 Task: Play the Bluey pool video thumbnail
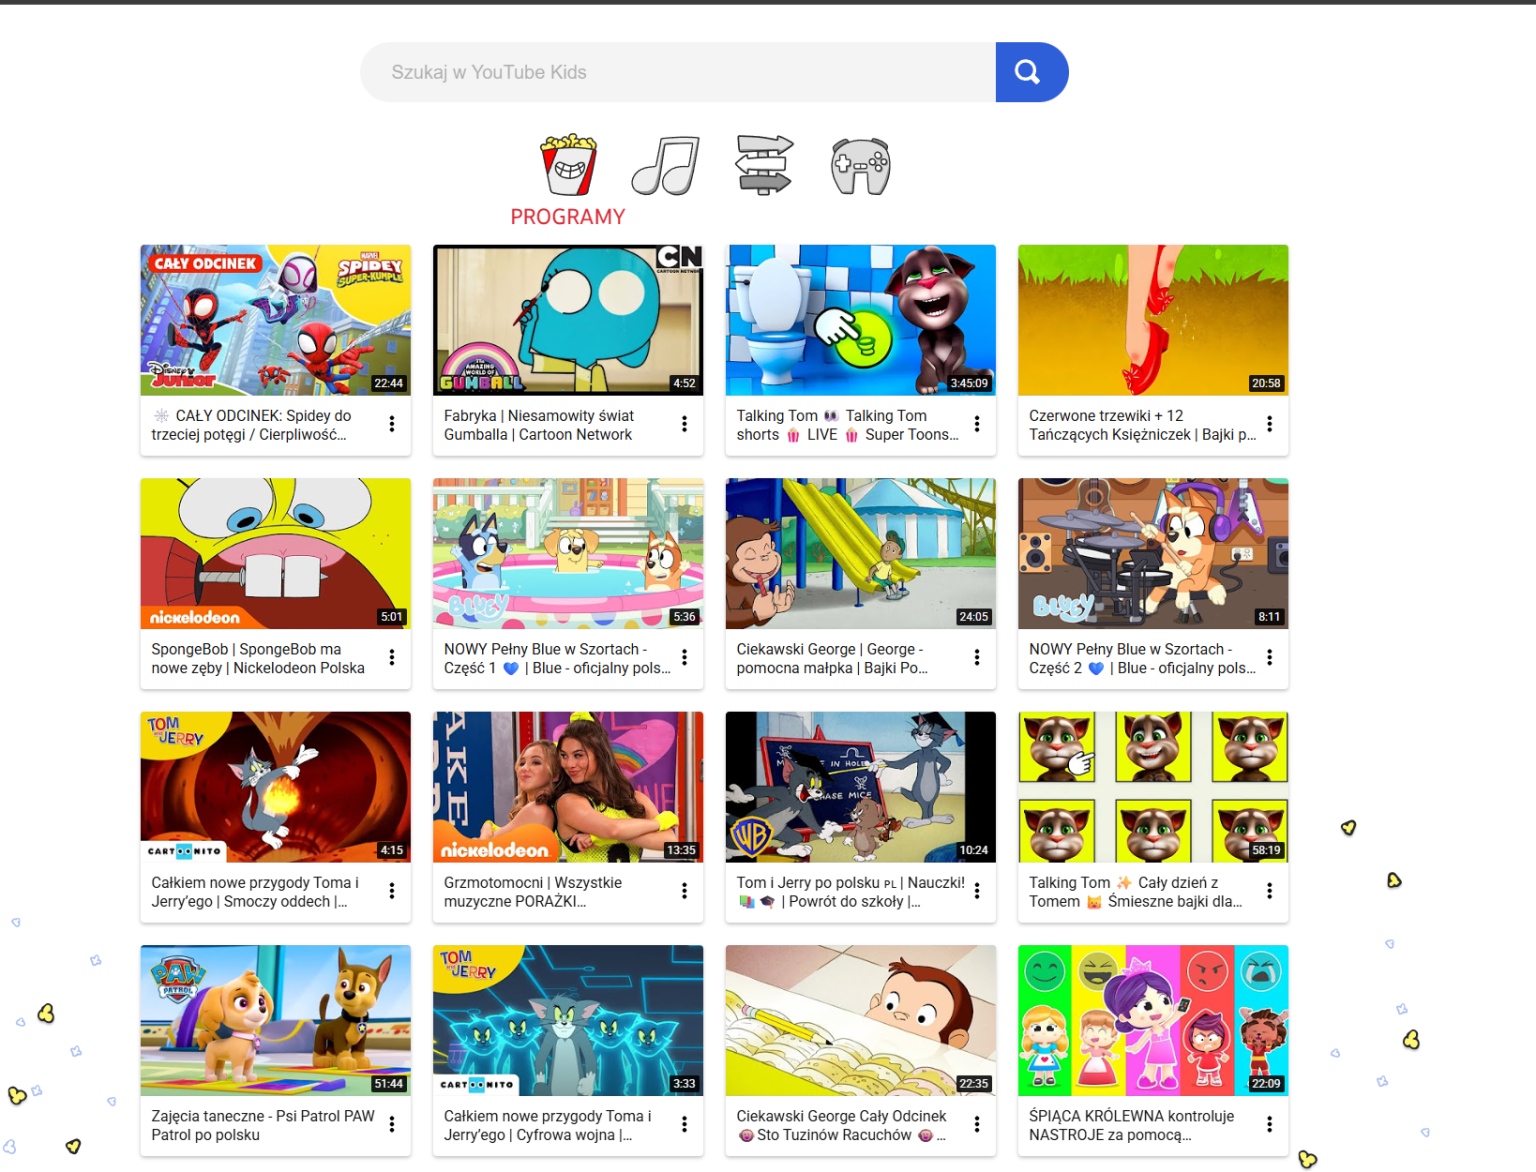tap(567, 552)
